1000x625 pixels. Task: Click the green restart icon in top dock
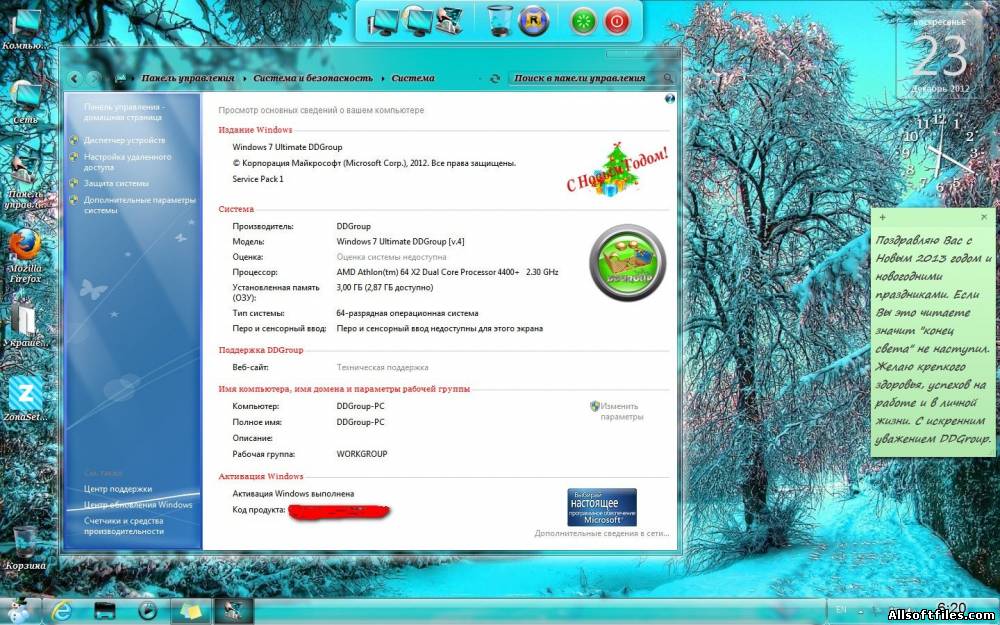(x=583, y=20)
